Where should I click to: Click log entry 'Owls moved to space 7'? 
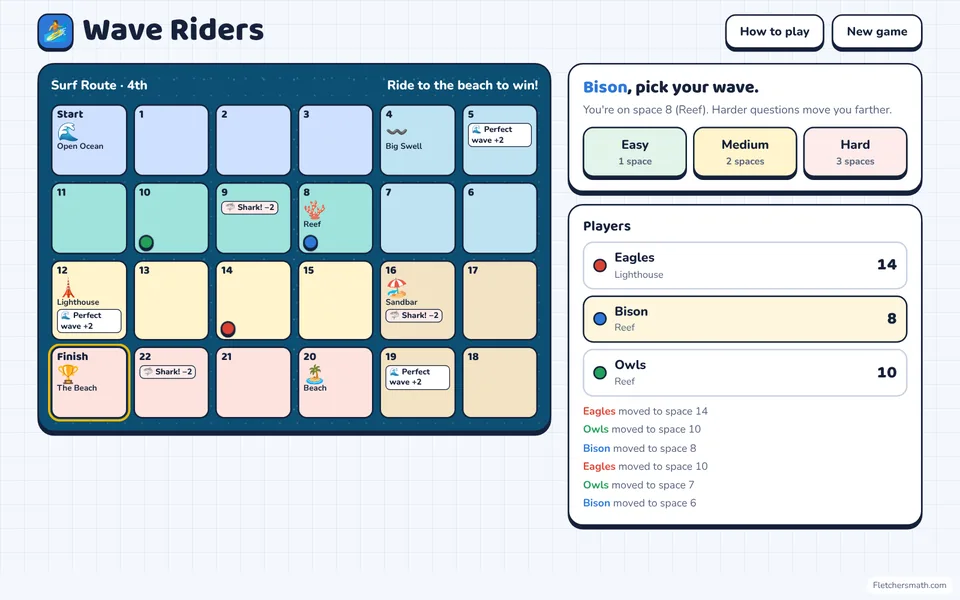[x=639, y=485]
